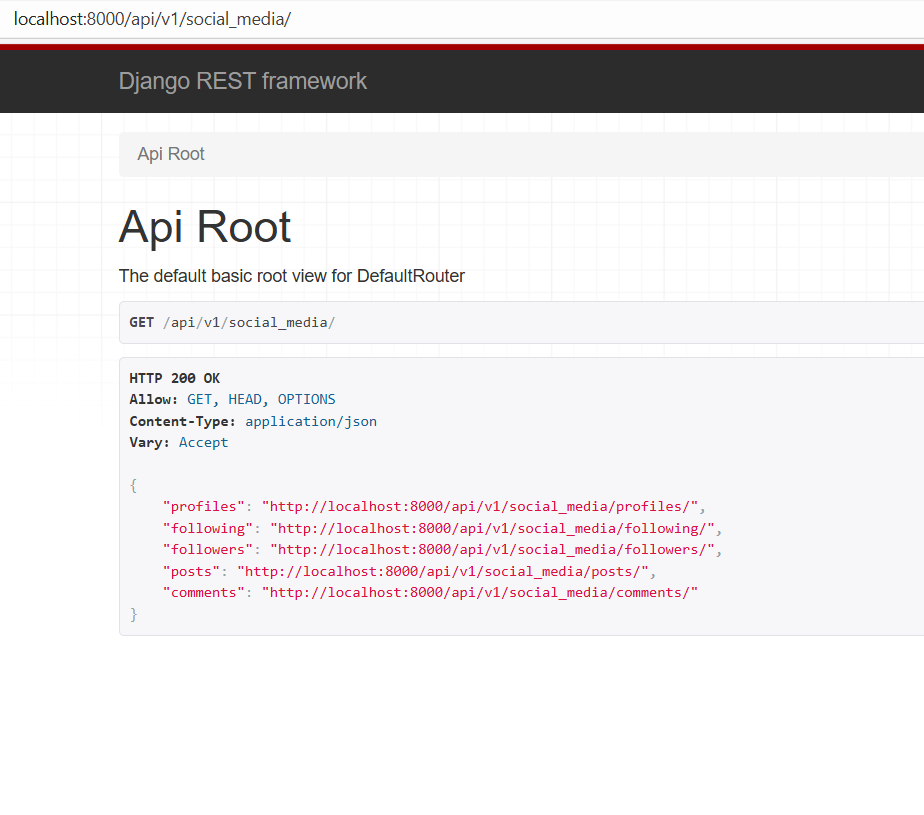Click the closing JSON brace

(134, 614)
